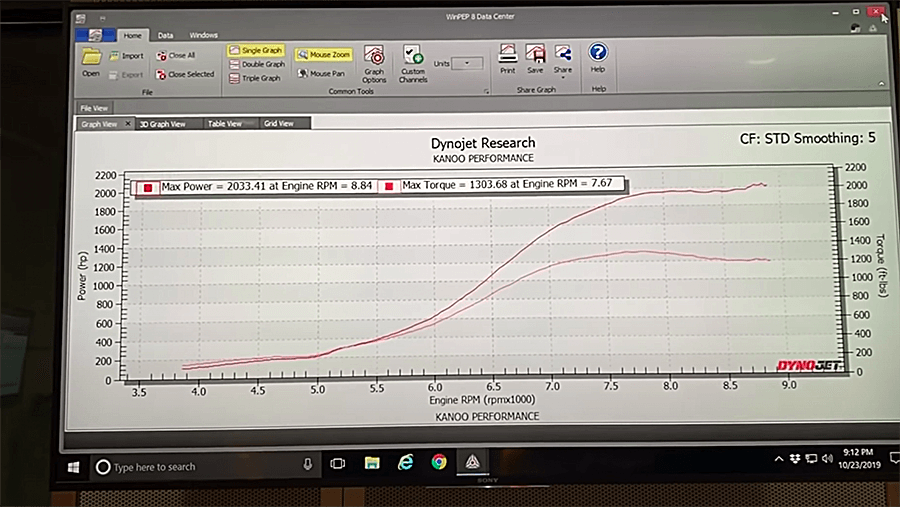The width and height of the screenshot is (900, 507).
Task: Click the microphone icon in the search box
Action: (308, 464)
